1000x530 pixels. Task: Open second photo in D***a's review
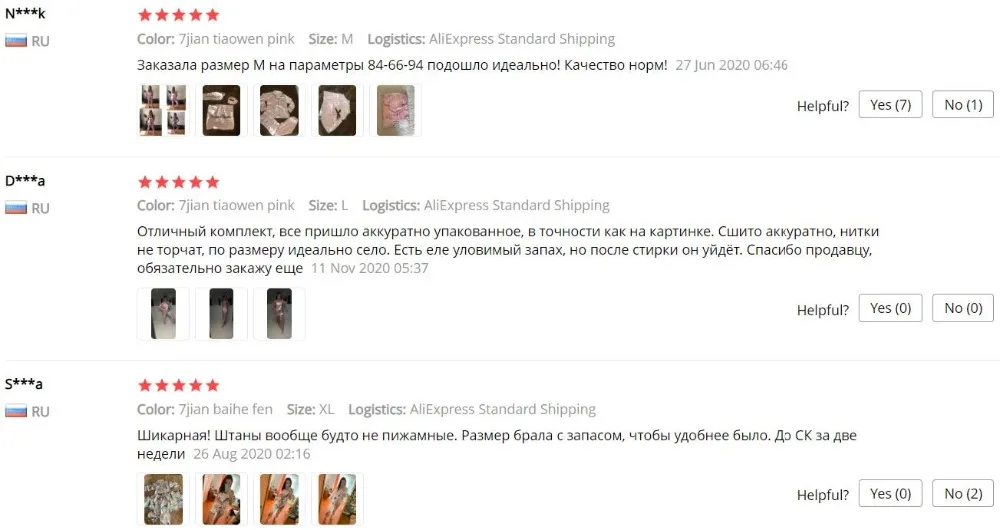221,314
